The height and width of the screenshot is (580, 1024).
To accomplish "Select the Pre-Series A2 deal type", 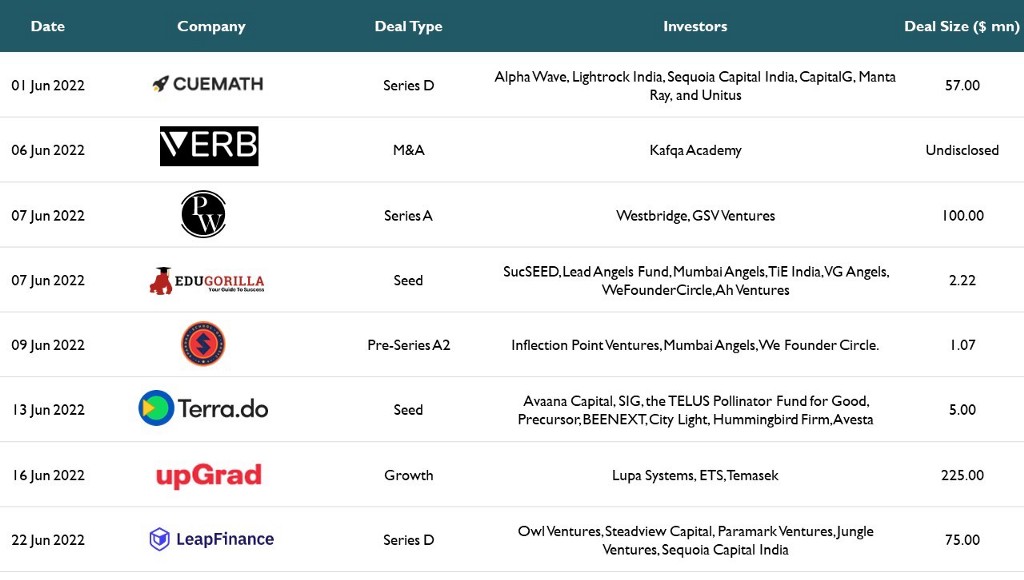I will pos(408,345).
